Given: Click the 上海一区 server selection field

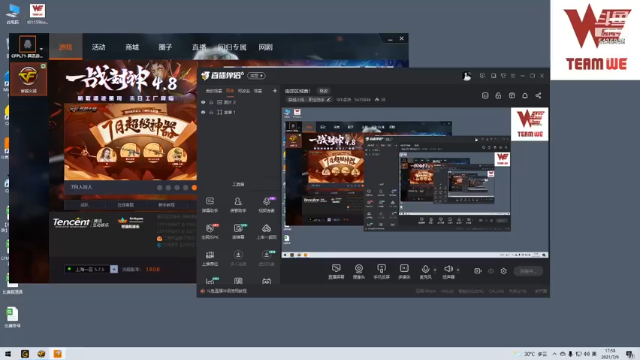Looking at the screenshot, I should click(87, 269).
